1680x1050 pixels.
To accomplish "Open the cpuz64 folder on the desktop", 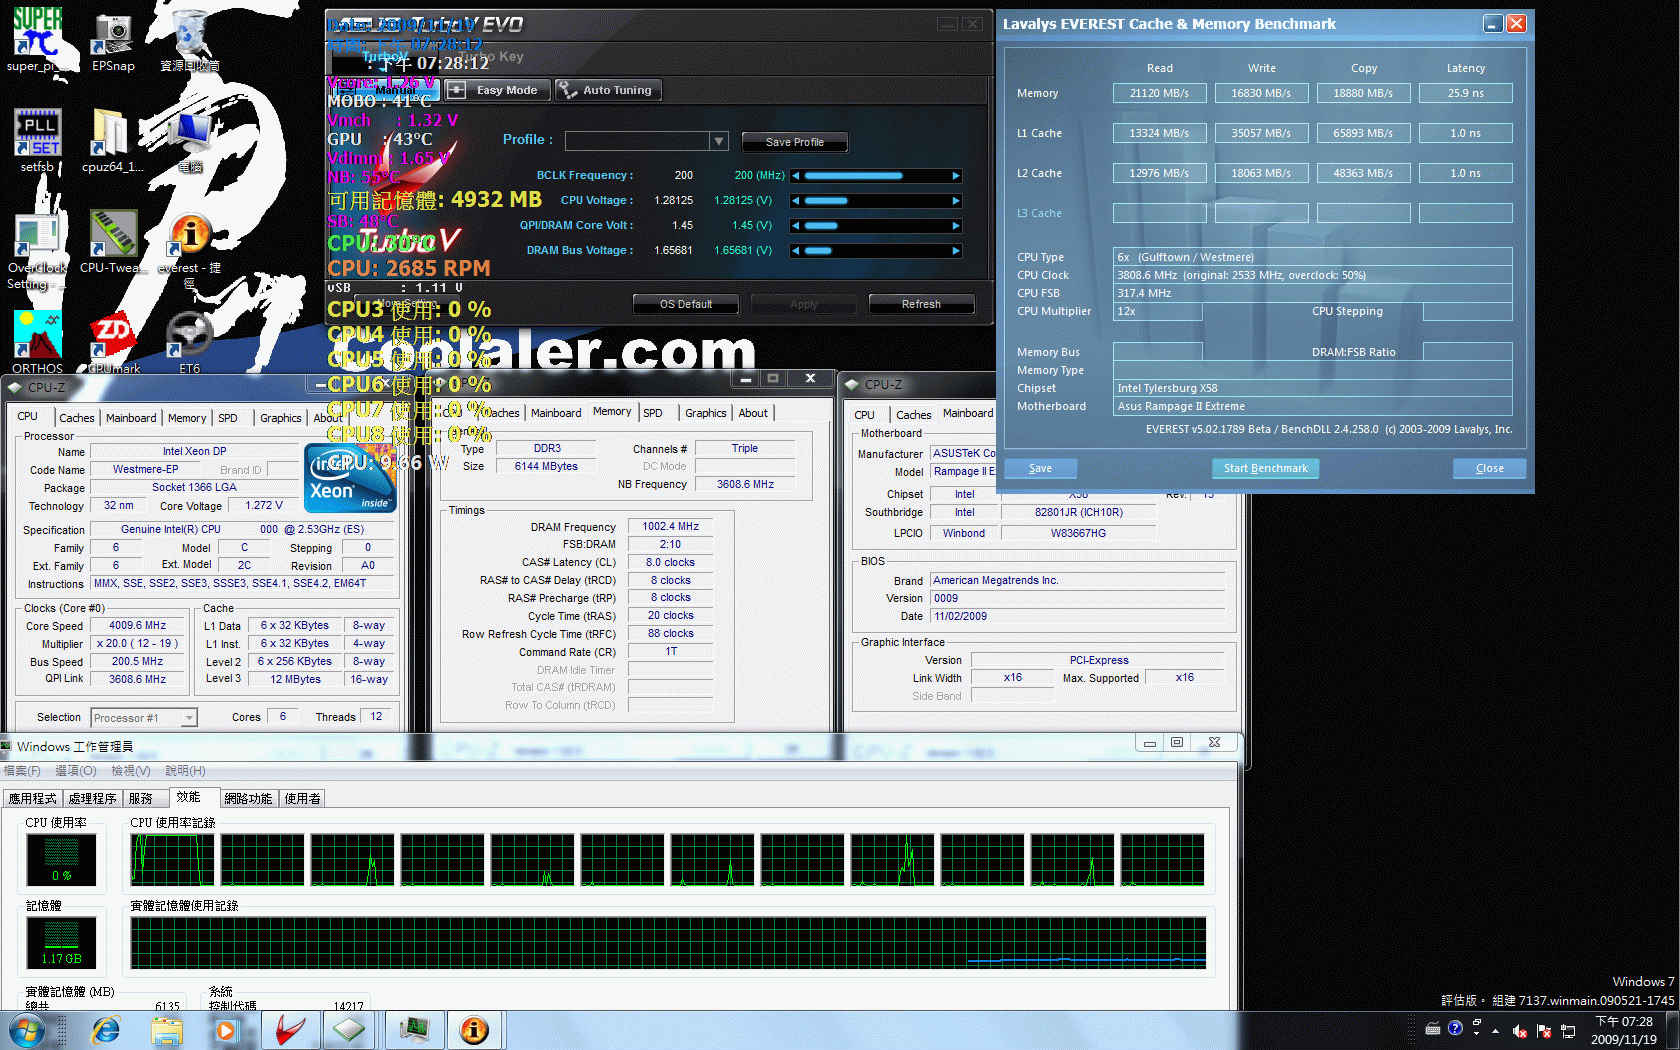I will (112, 140).
